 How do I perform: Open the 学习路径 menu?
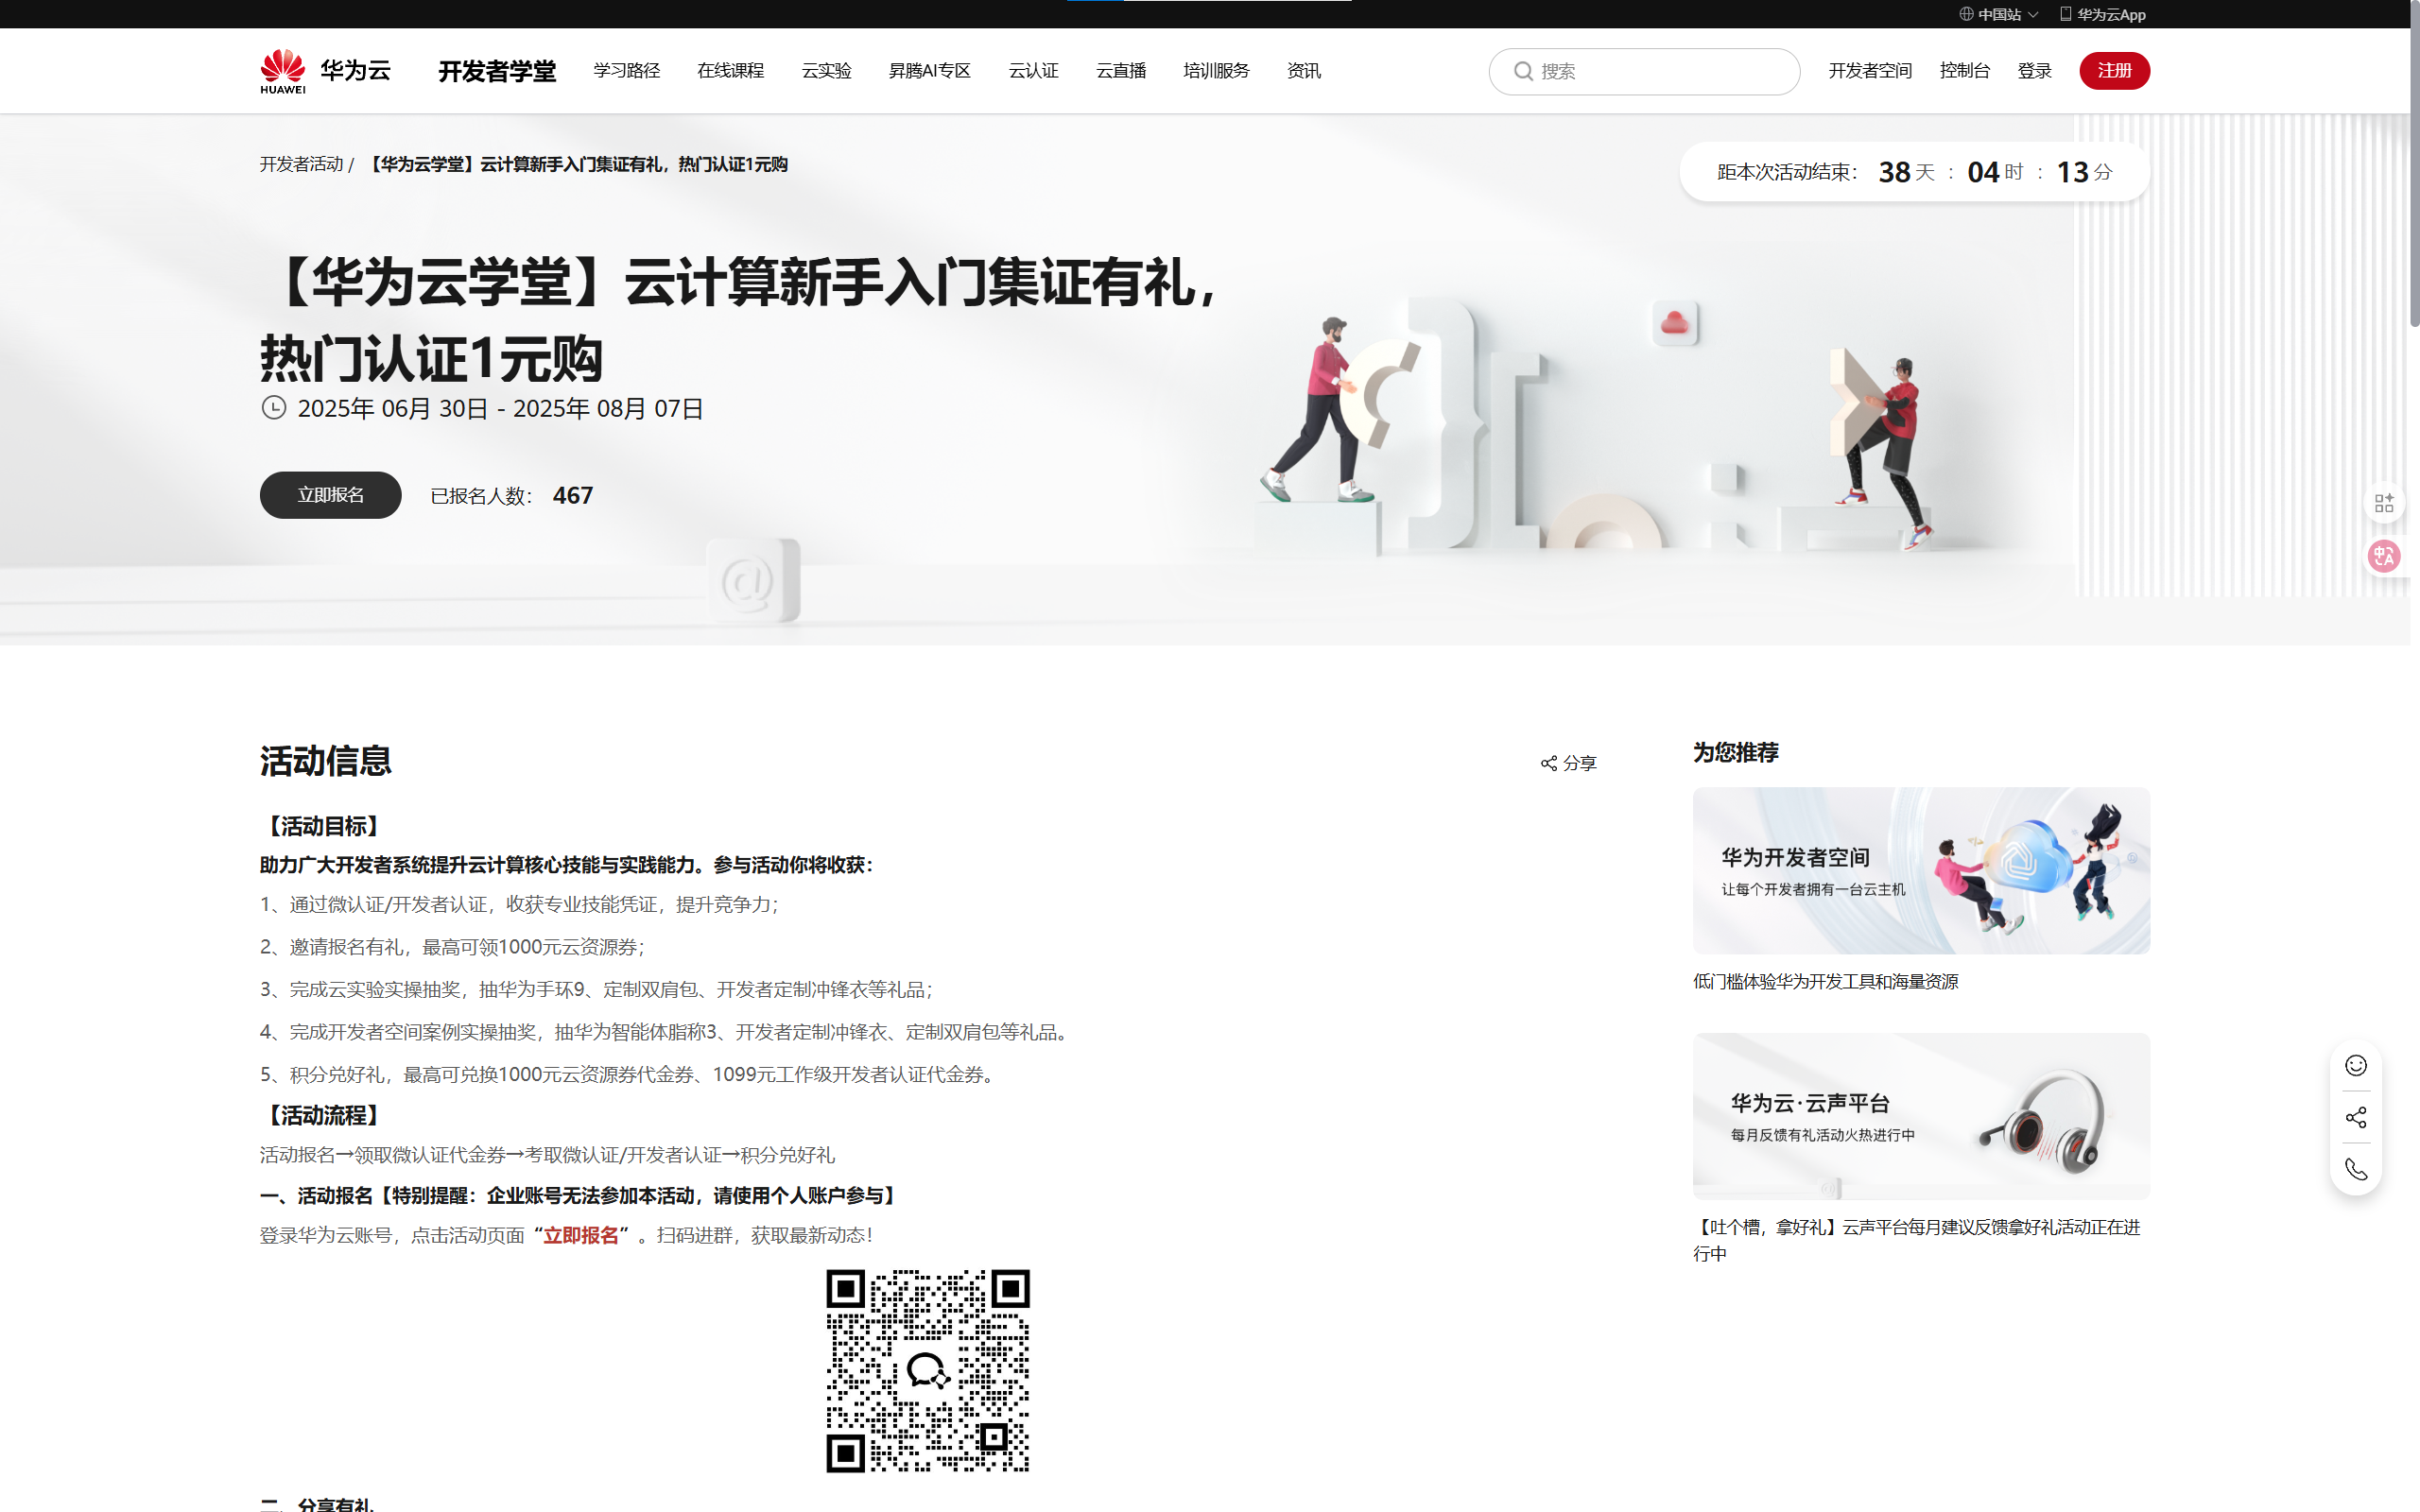626,71
